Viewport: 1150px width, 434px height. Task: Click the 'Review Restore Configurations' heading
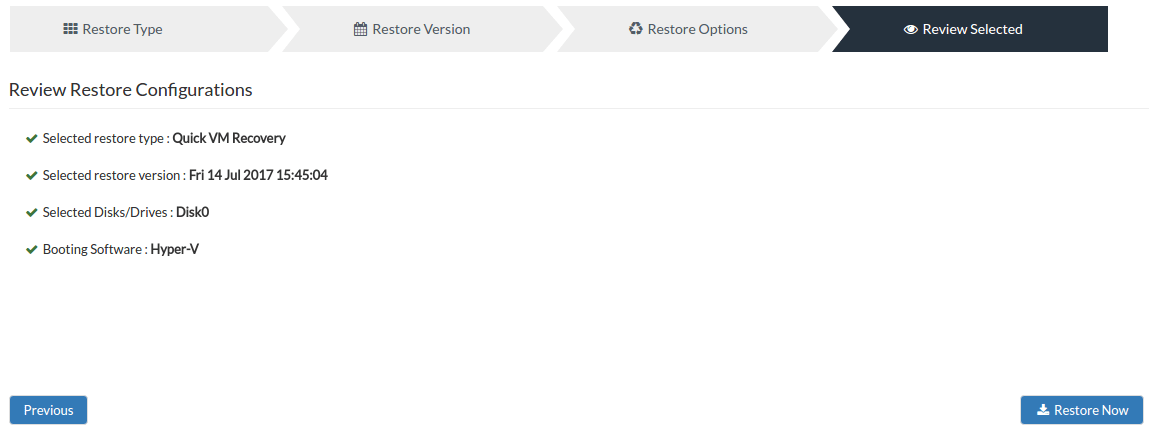tap(131, 90)
